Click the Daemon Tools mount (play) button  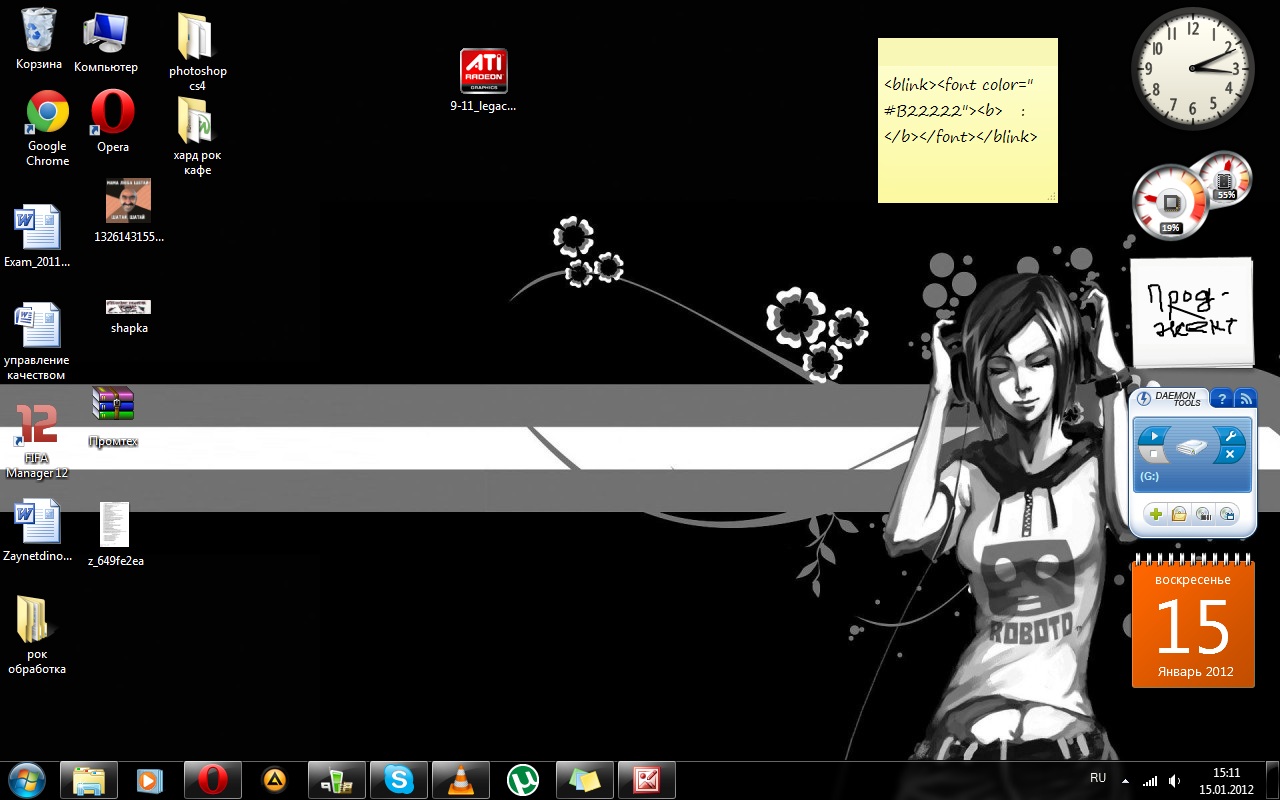pos(1153,436)
